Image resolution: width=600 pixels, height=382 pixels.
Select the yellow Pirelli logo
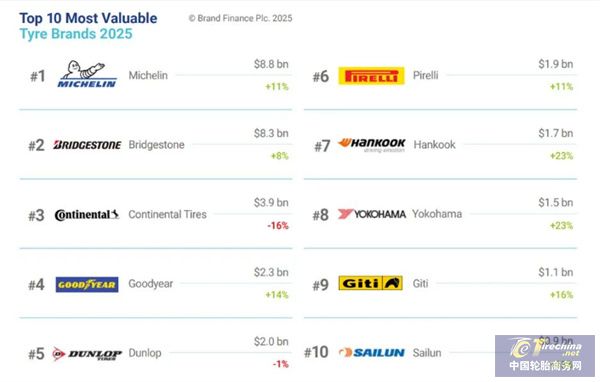[x=371, y=76]
